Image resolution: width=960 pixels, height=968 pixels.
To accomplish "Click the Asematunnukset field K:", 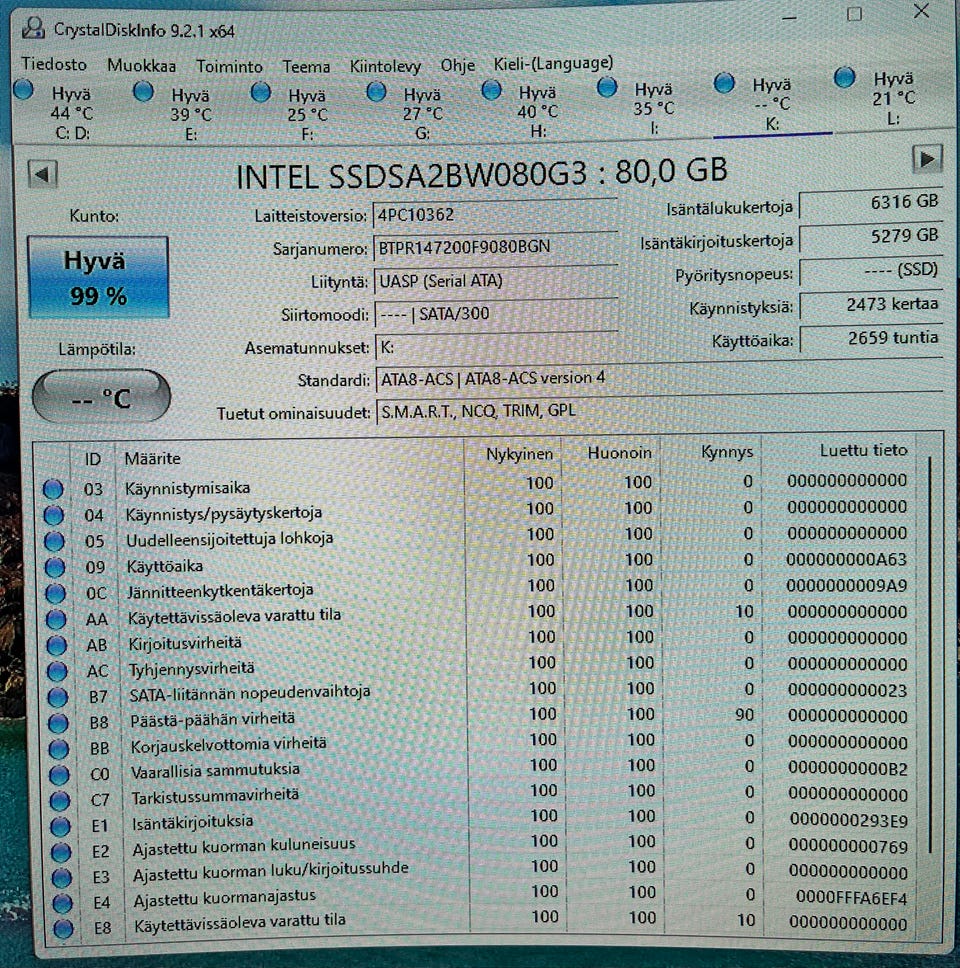I will 498,347.
